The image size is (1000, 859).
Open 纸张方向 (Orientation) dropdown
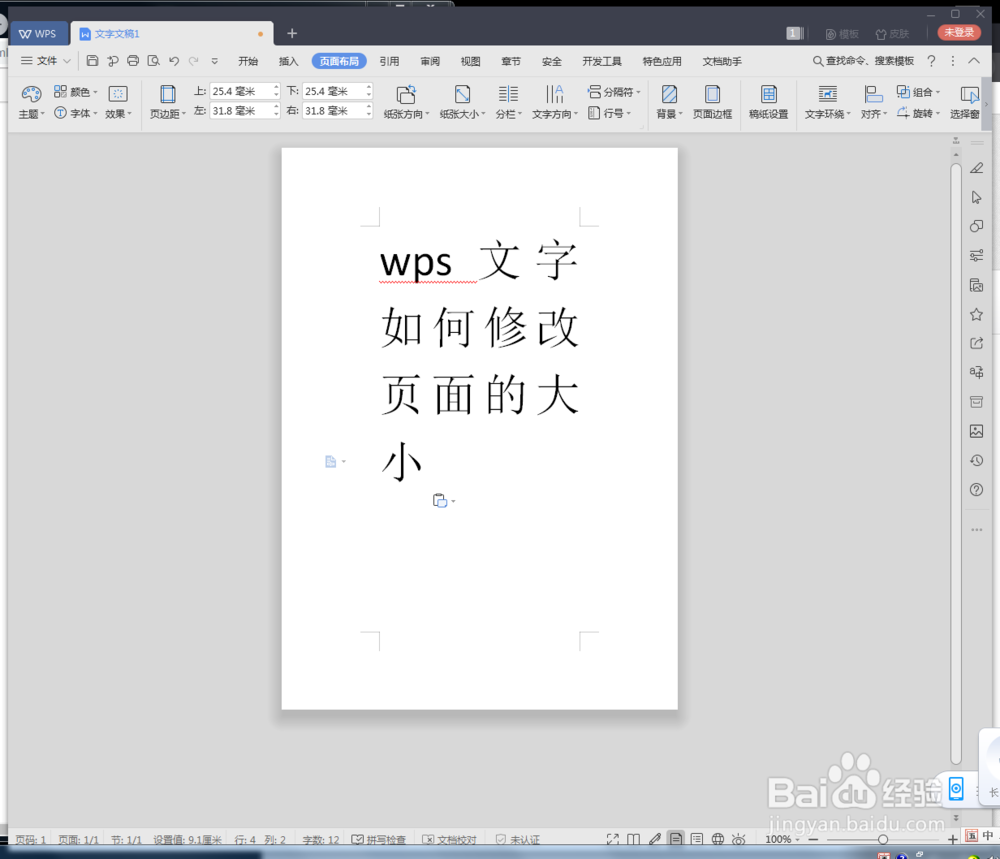coord(406,102)
